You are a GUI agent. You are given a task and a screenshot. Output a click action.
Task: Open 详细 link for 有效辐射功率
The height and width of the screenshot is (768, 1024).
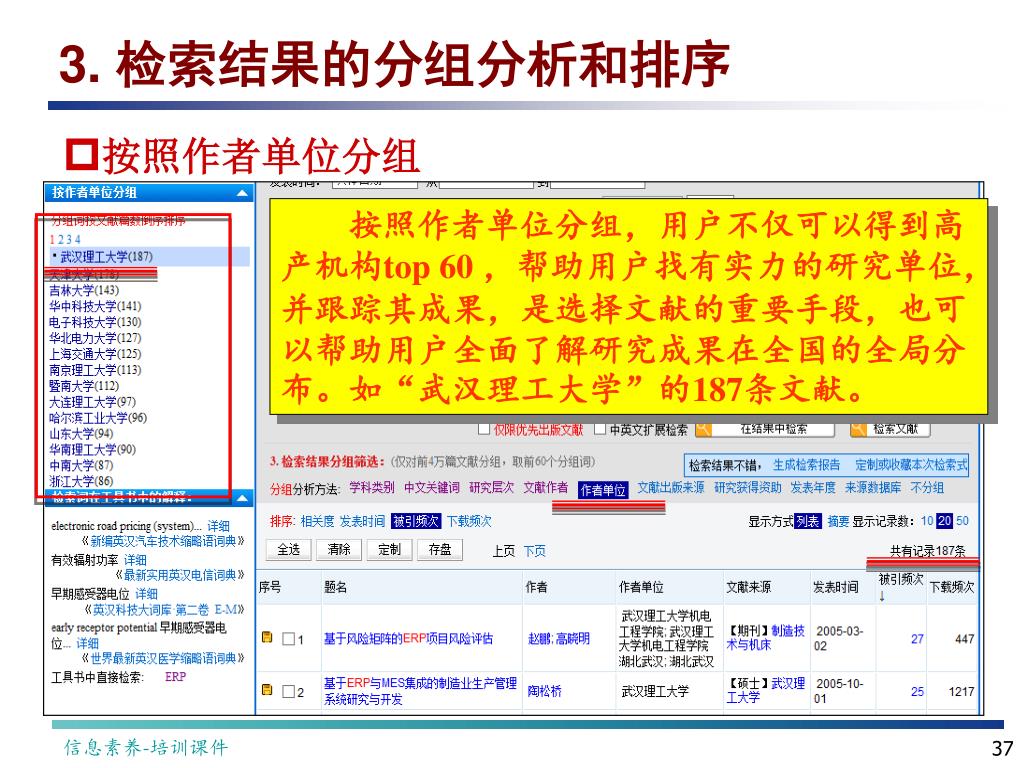135,560
